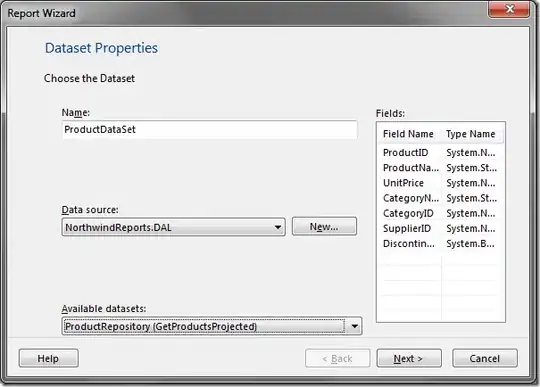Viewport: 540px width, 387px height.
Task: Click System.N... type of SupplierID row
Action: 471,228
